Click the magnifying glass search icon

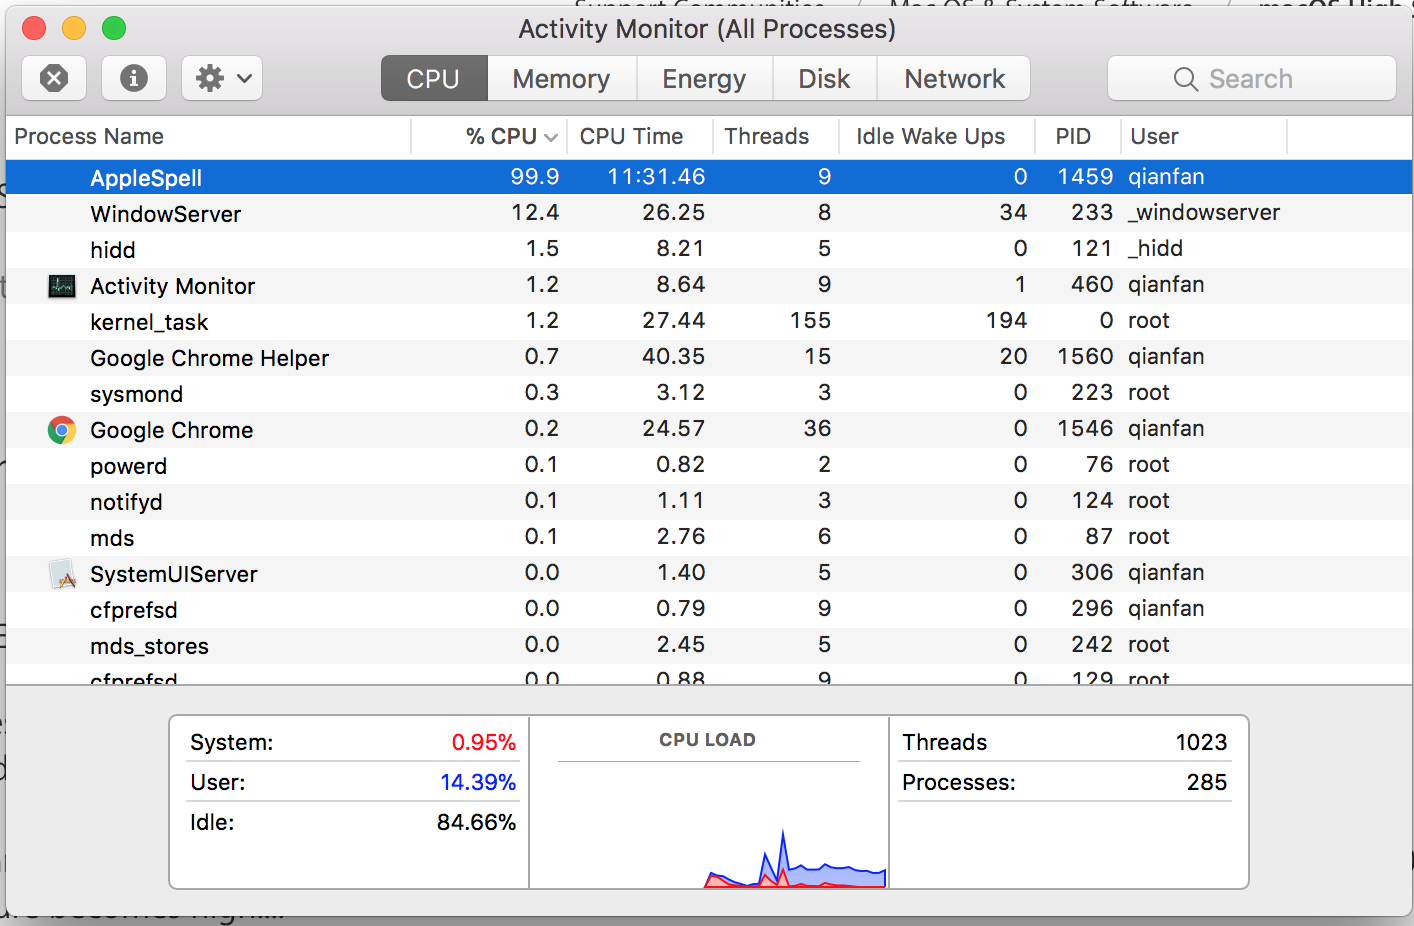tap(1186, 79)
